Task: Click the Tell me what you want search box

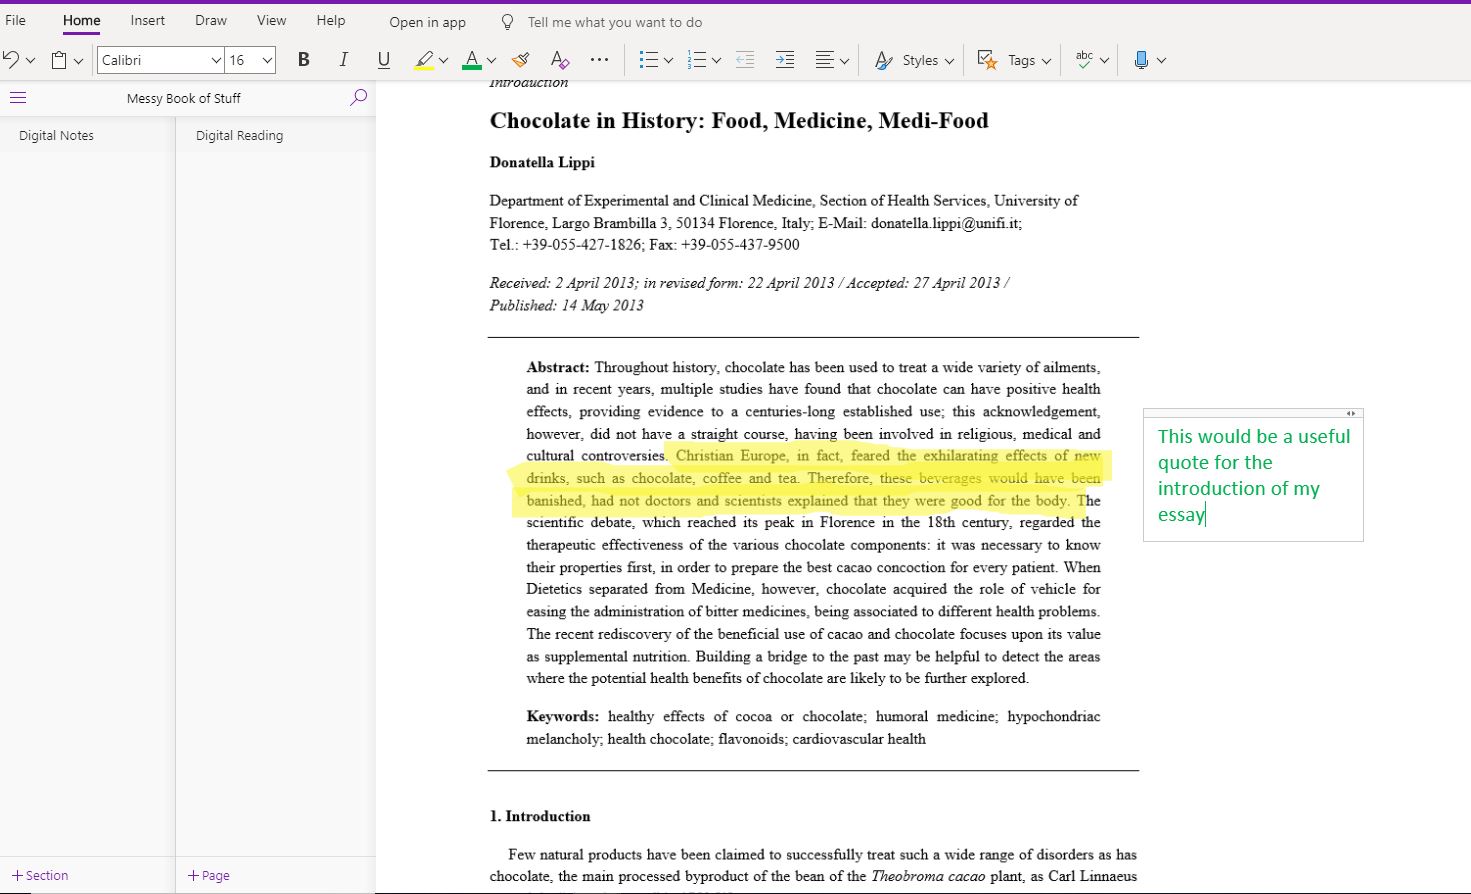Action: pos(614,22)
